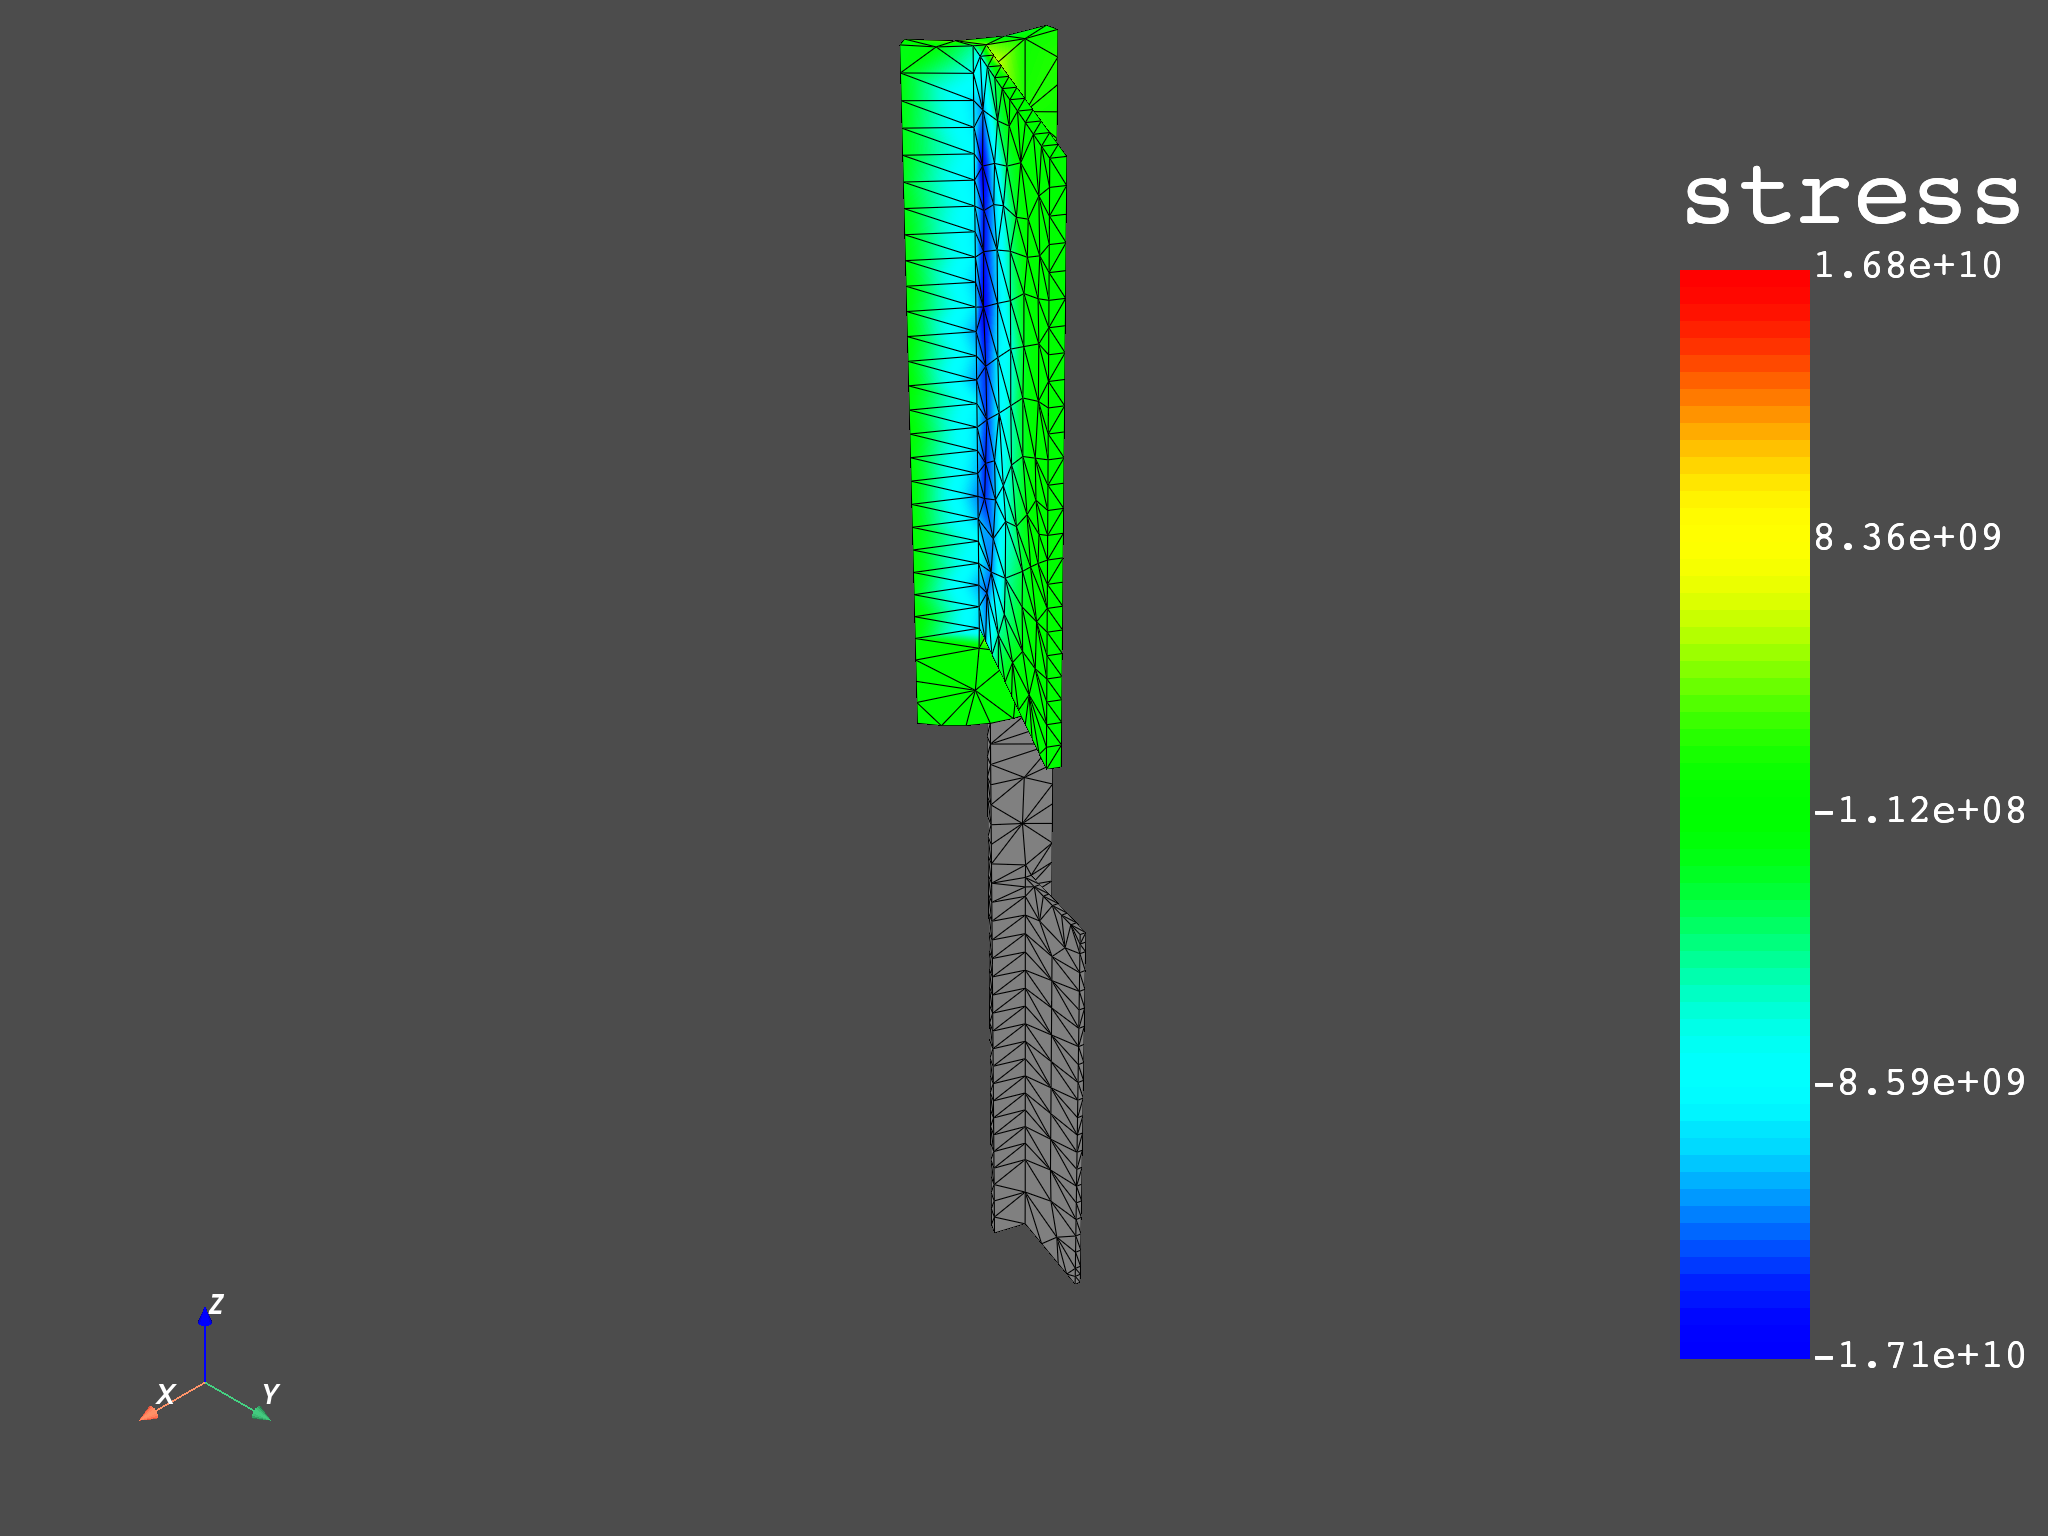2048x1536 pixels.
Task: Click the -8.59e+09 legend label
Action: 1919,1083
